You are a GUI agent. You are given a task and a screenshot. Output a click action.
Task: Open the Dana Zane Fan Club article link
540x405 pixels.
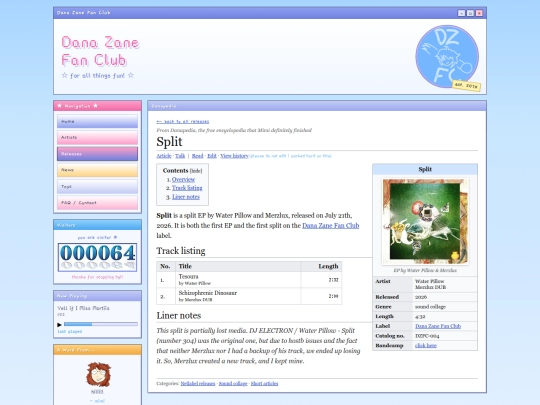click(331, 226)
